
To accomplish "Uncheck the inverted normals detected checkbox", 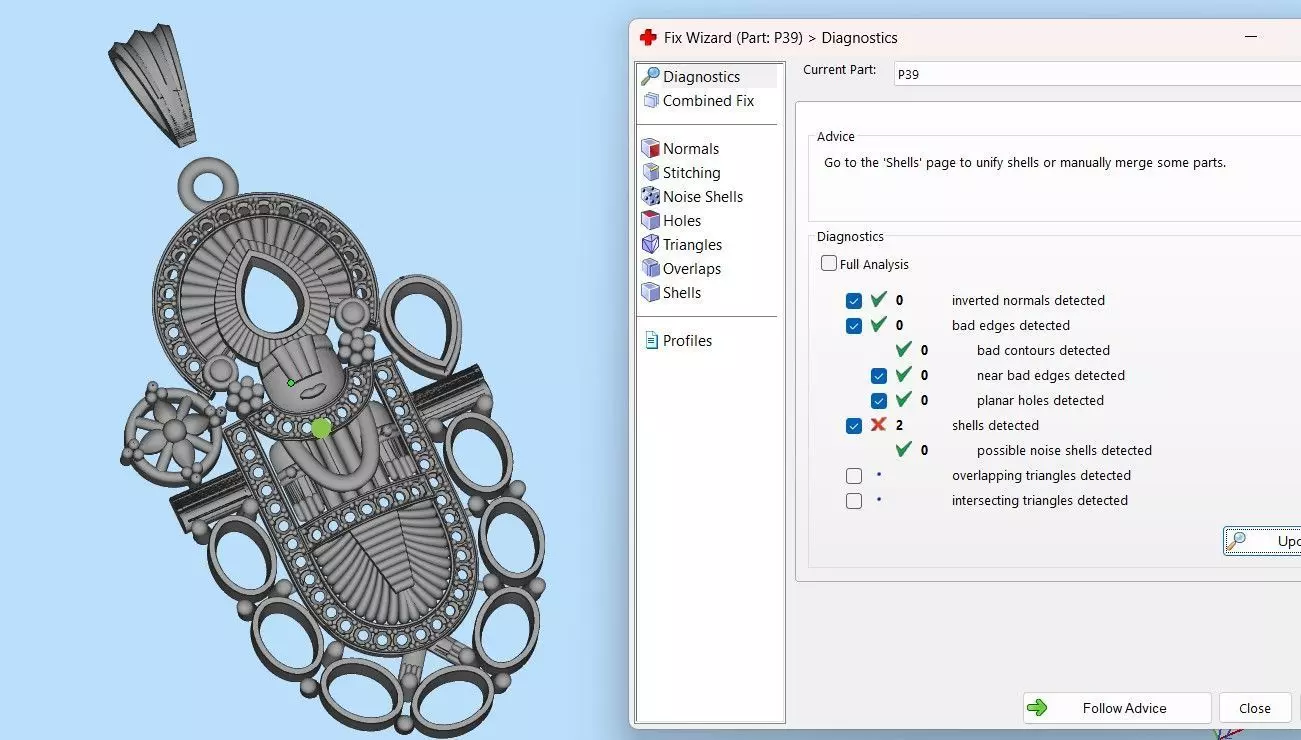I will (x=853, y=300).
